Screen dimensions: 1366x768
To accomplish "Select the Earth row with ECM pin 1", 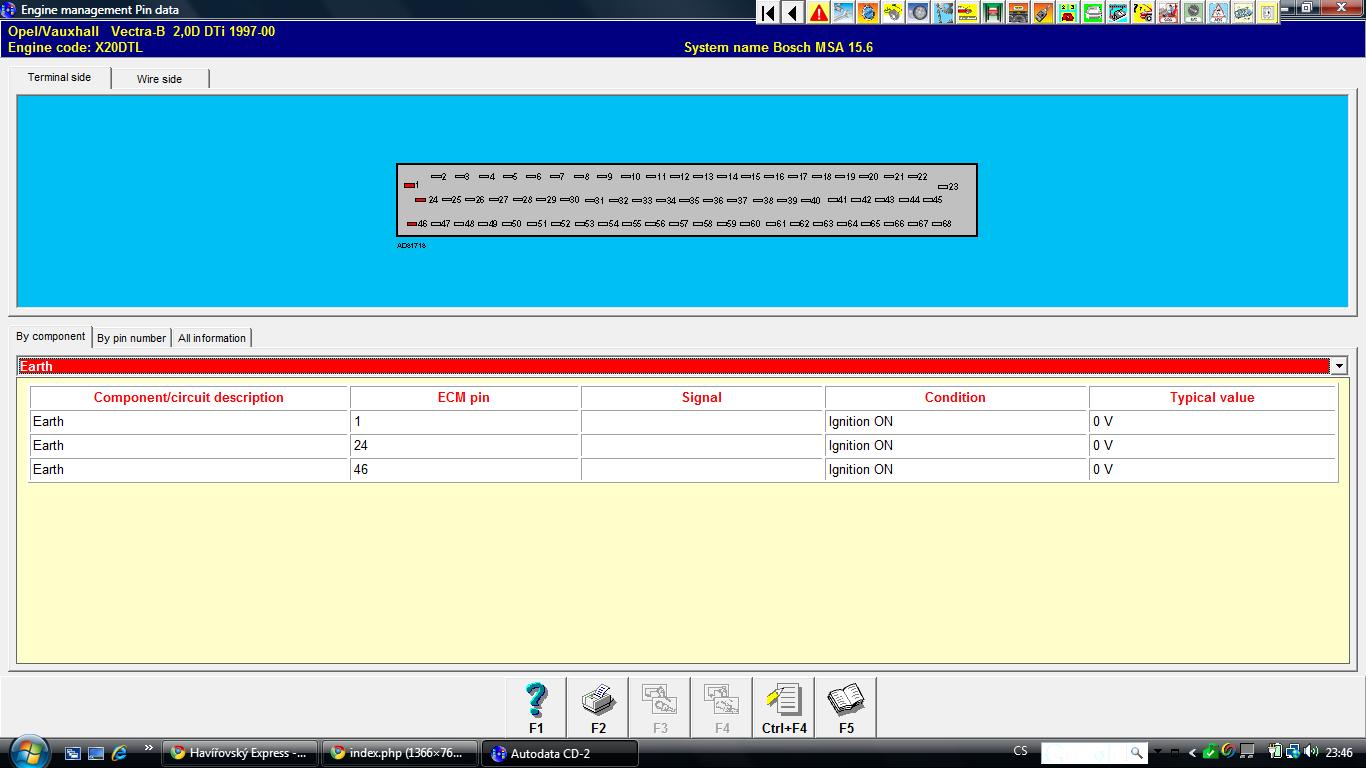I will 190,422.
